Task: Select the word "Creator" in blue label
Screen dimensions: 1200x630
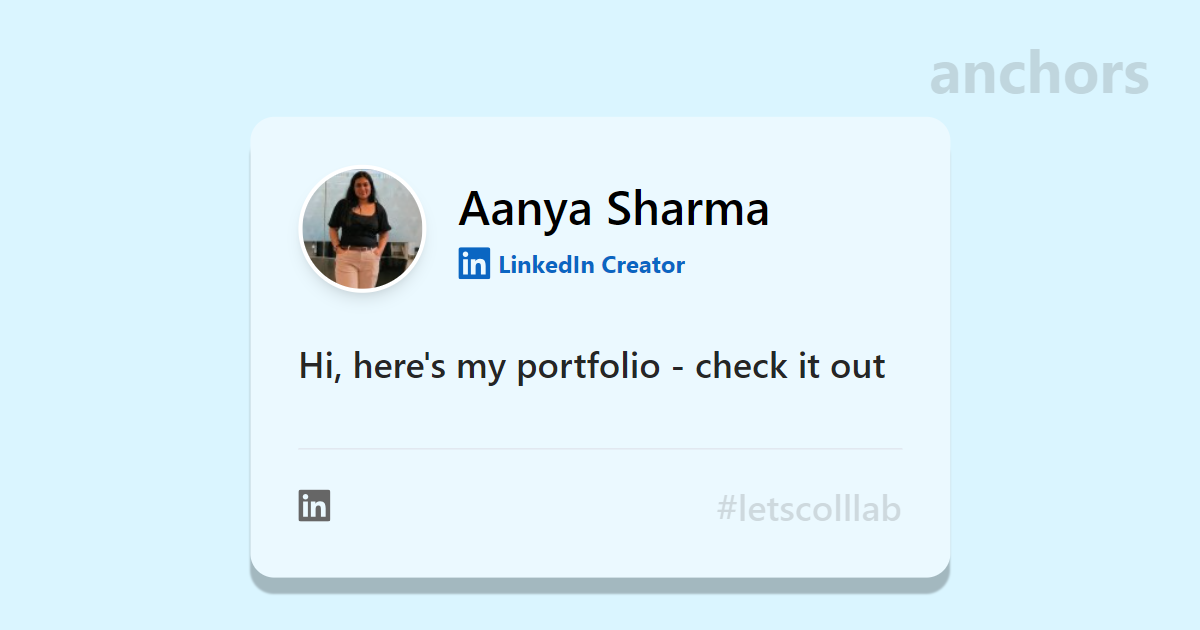Action: point(643,265)
